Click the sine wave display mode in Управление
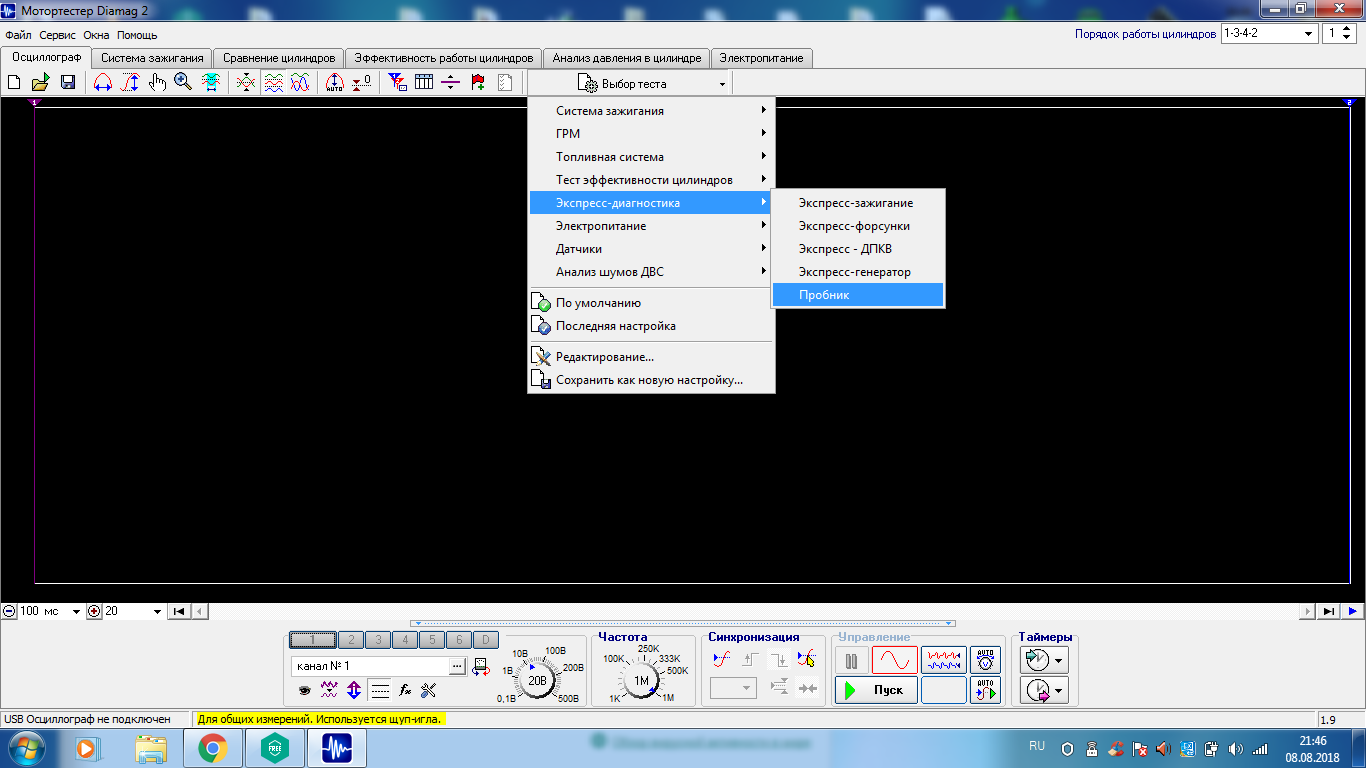 894,660
